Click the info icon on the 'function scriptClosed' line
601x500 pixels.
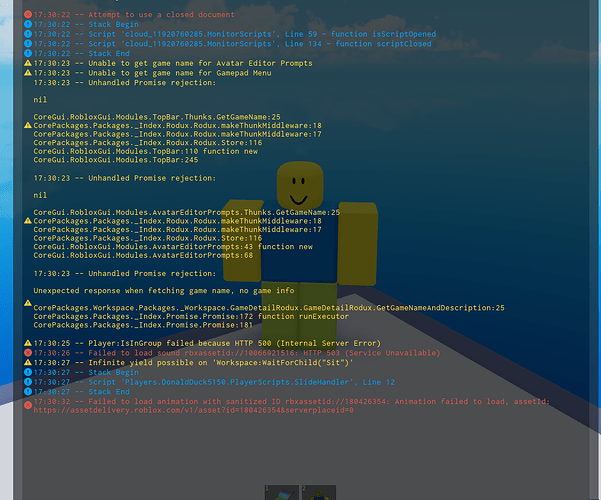pos(28,43)
